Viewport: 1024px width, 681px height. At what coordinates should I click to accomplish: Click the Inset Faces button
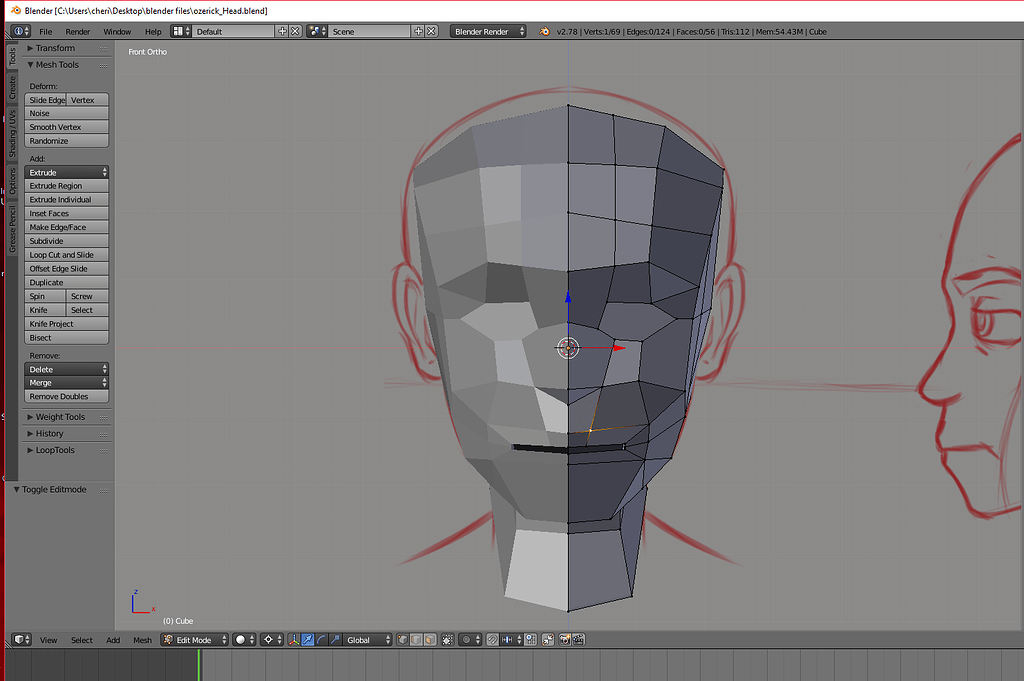pyautogui.click(x=67, y=214)
